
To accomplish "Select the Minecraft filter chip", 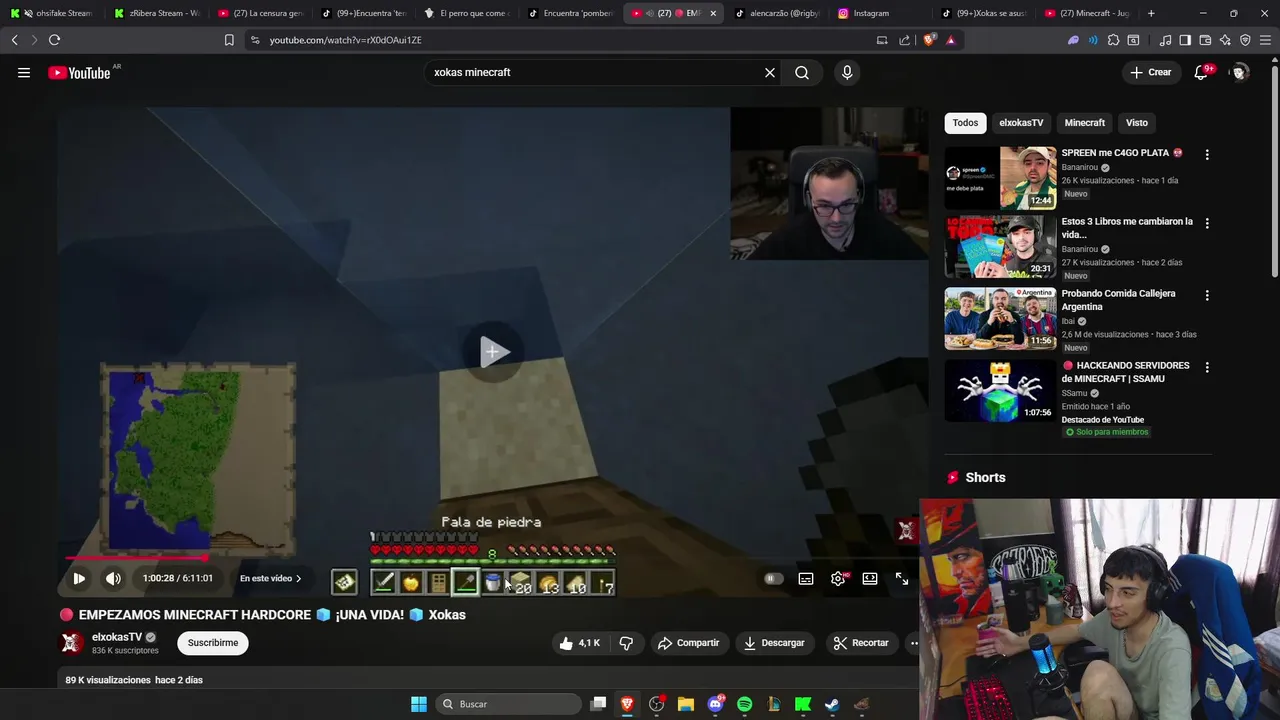I will [1085, 123].
